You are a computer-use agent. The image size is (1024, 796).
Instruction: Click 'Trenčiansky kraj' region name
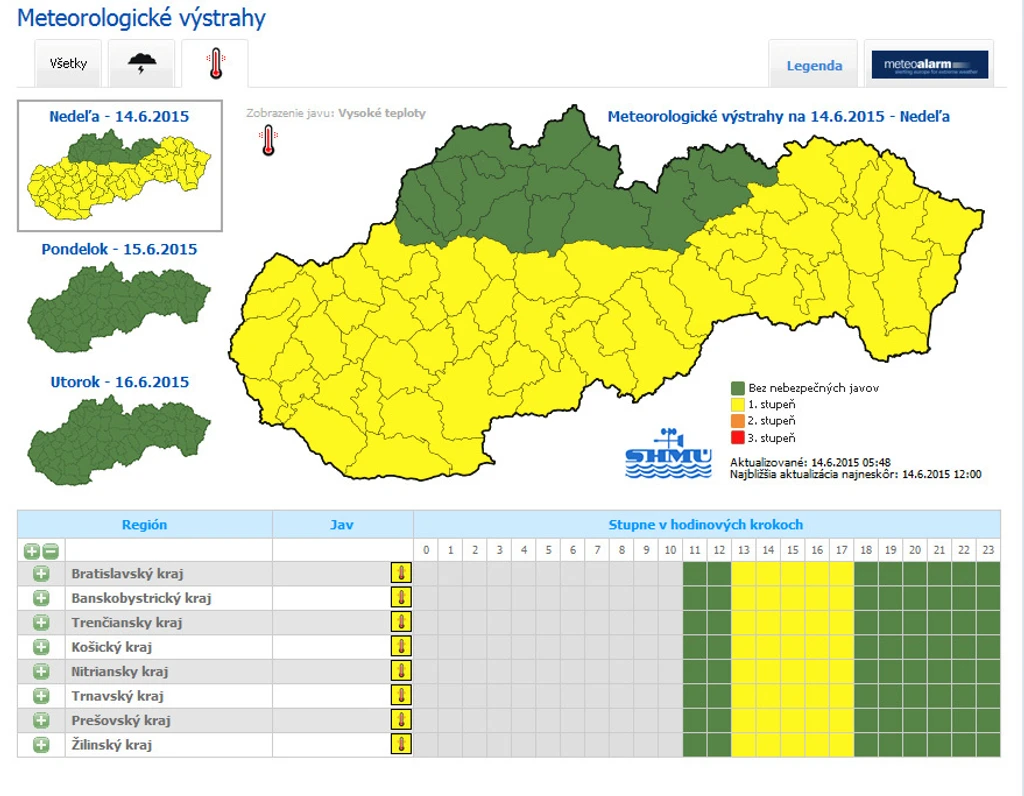pos(127,622)
